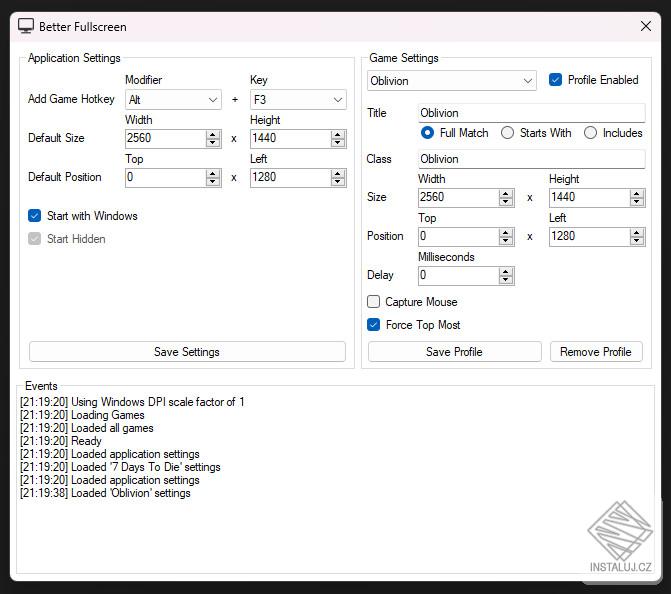Decrease game Position Top with down arrow
The image size is (671, 594).
click(x=506, y=241)
